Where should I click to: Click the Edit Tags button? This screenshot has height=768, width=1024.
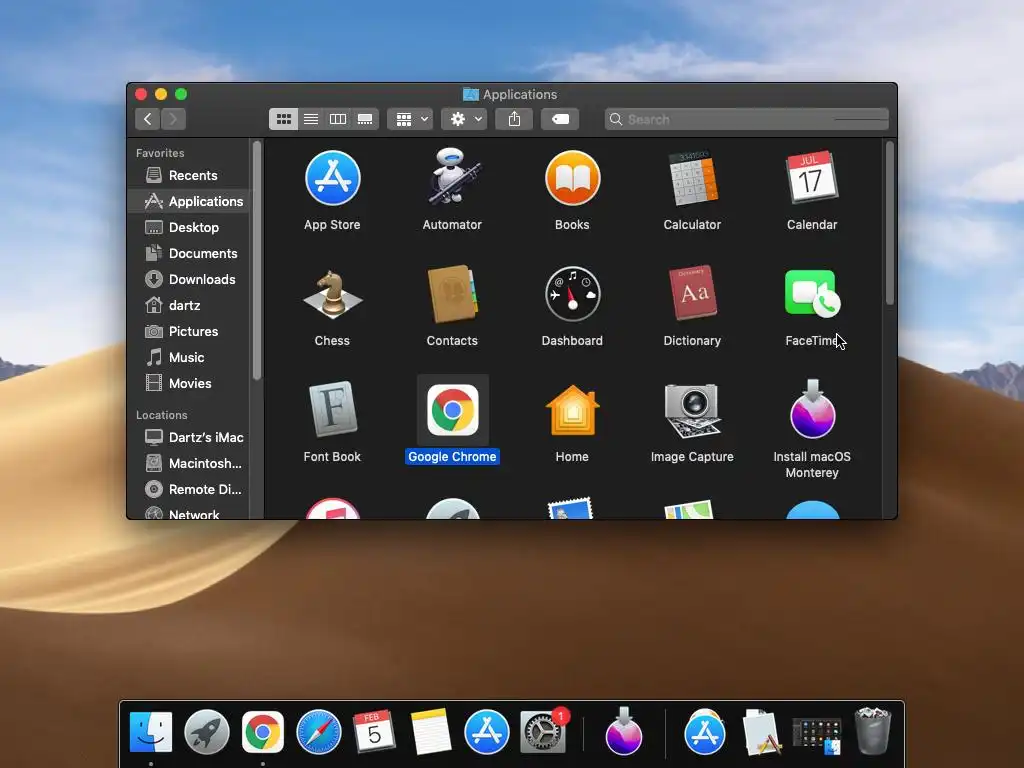pos(560,119)
